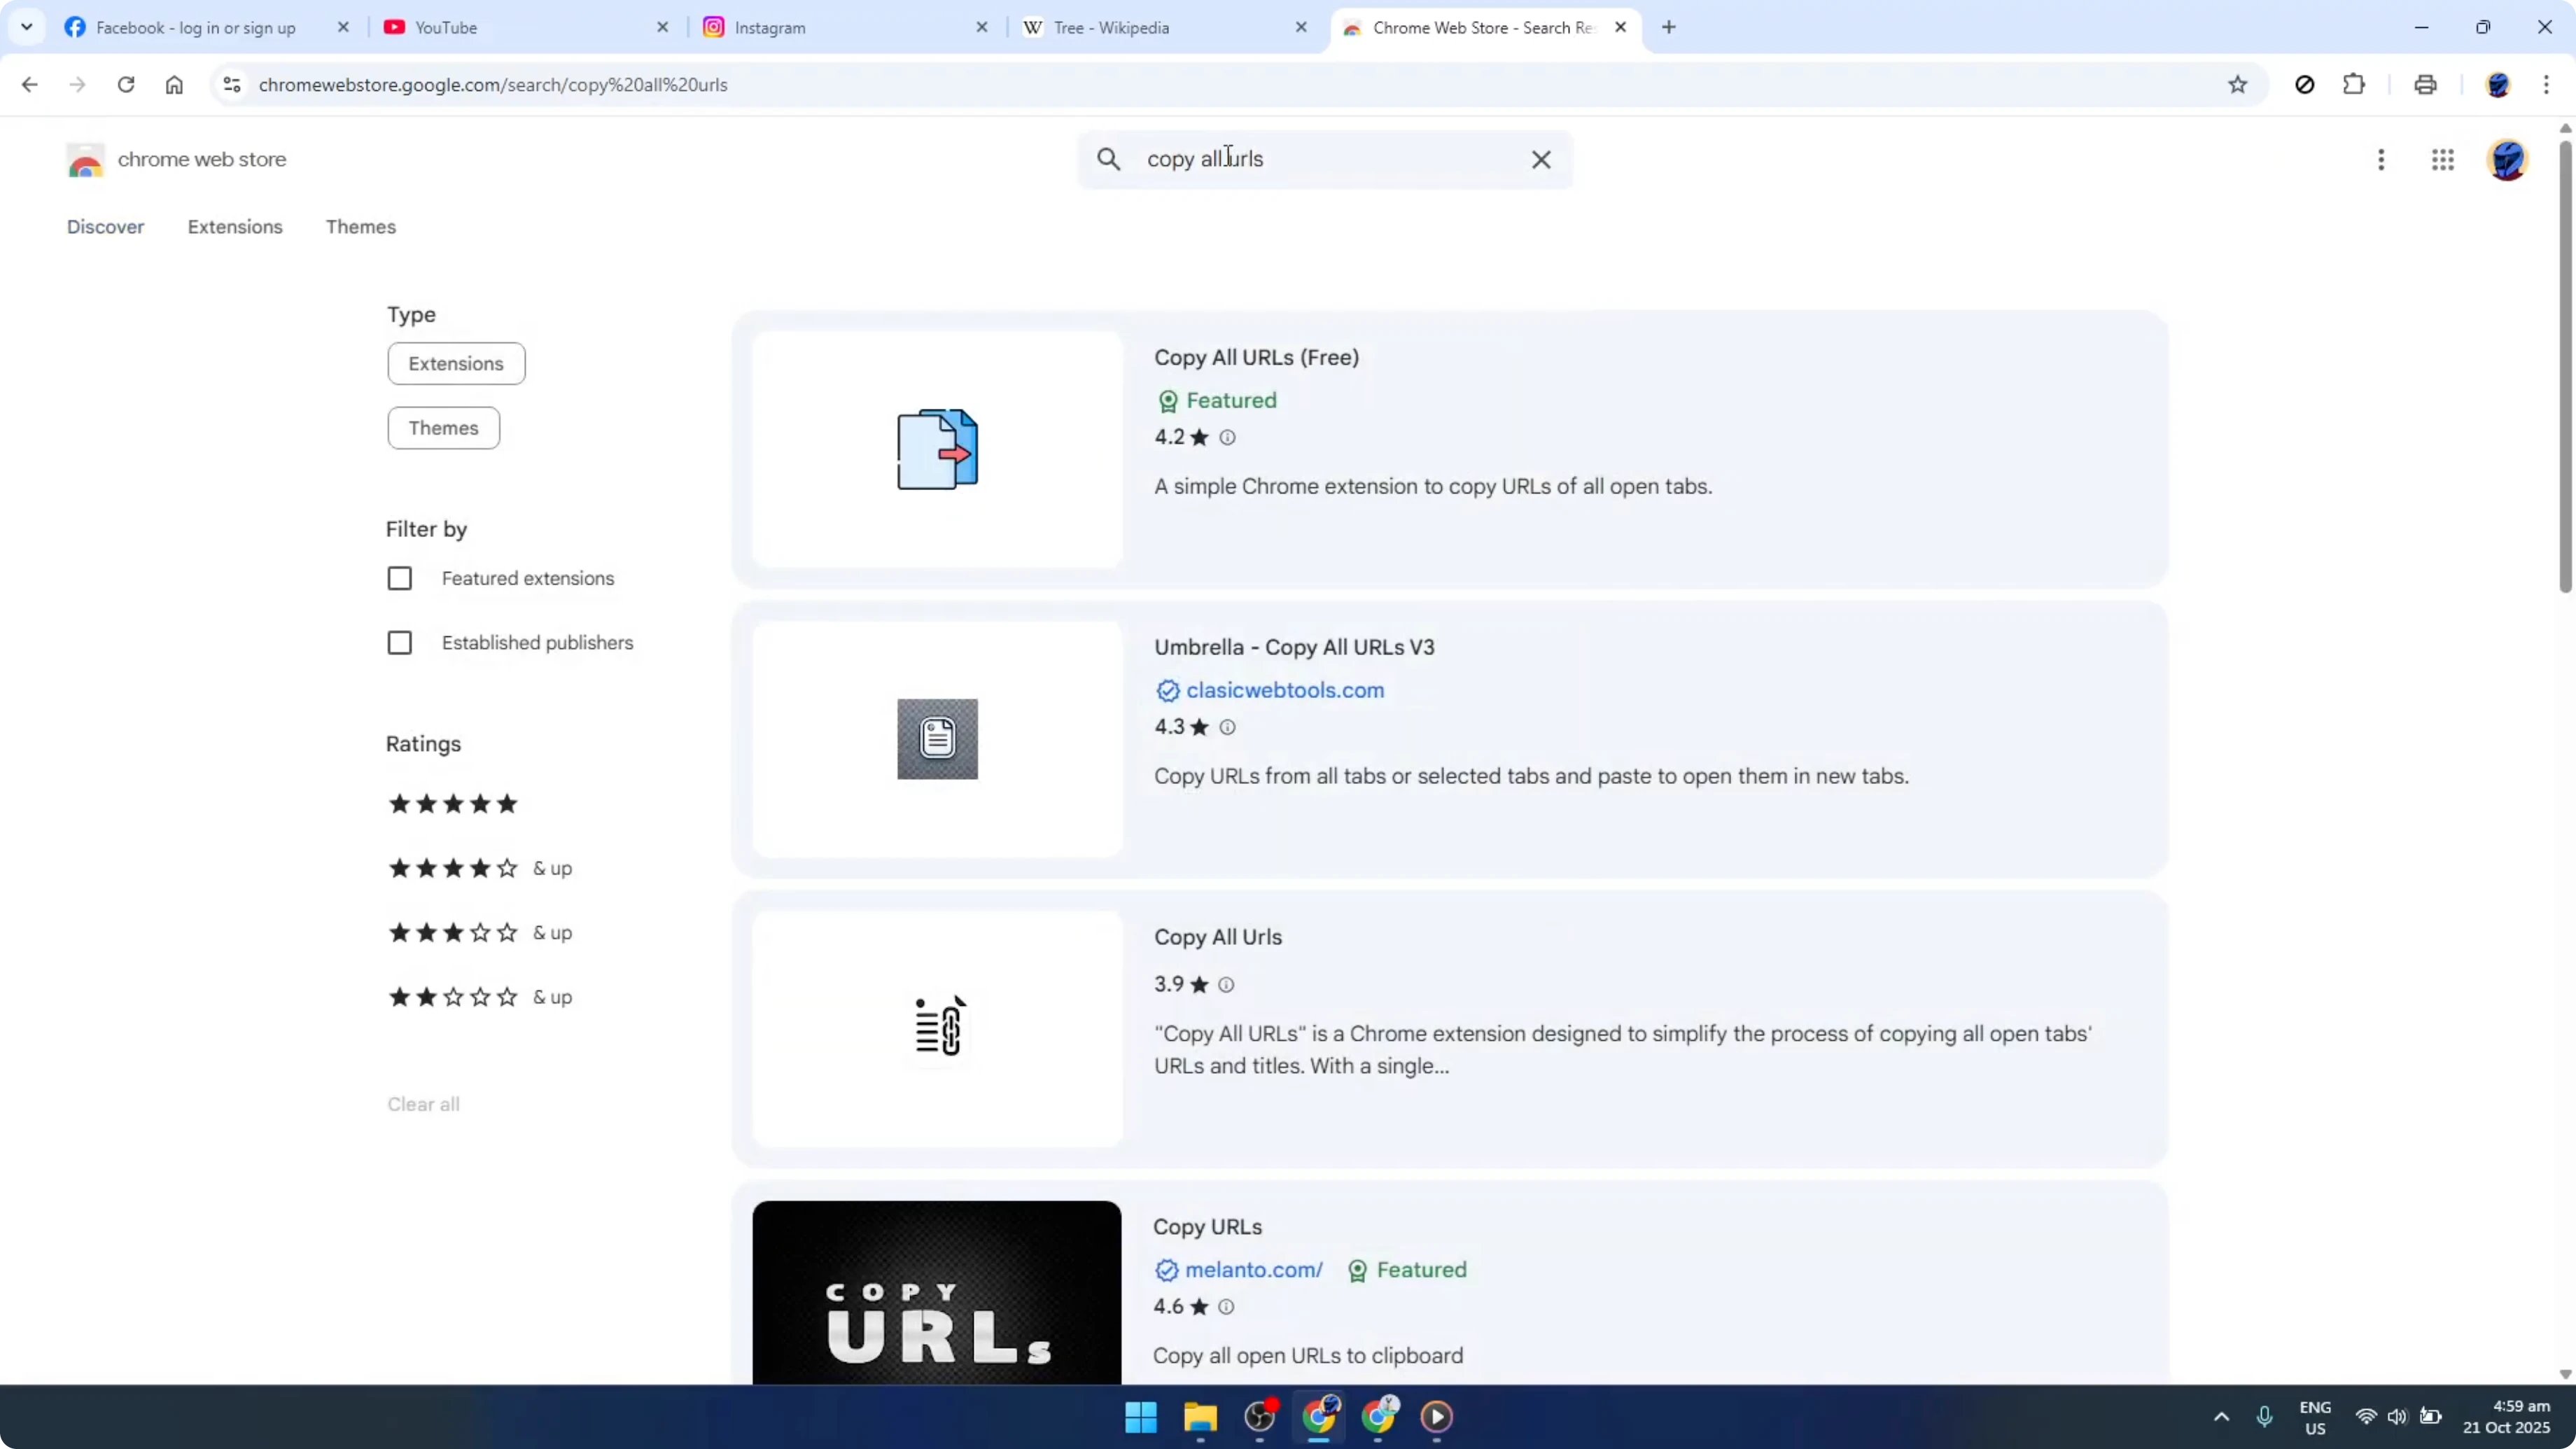Go to the browser home page
The image size is (2576, 1449).
pyautogui.click(x=174, y=85)
